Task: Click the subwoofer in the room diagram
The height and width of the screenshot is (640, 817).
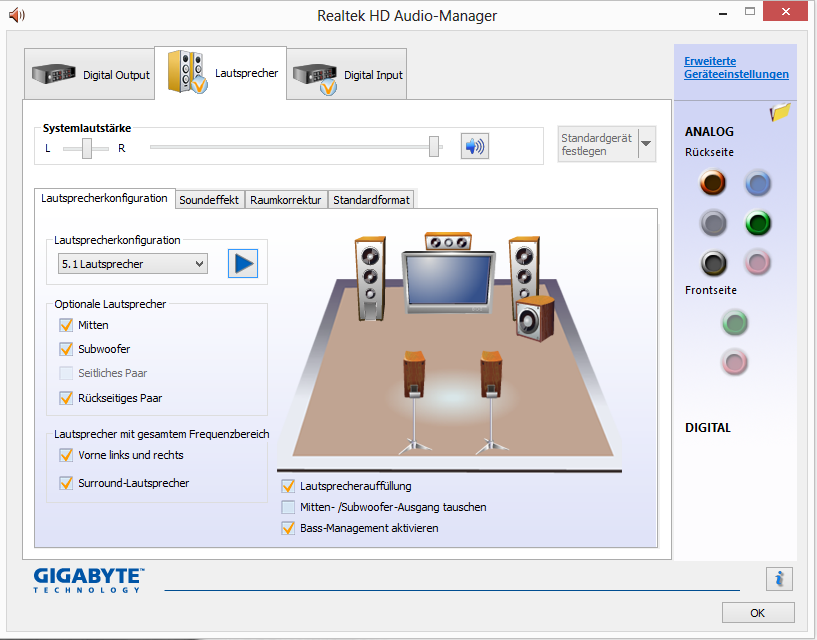Action: [535, 318]
